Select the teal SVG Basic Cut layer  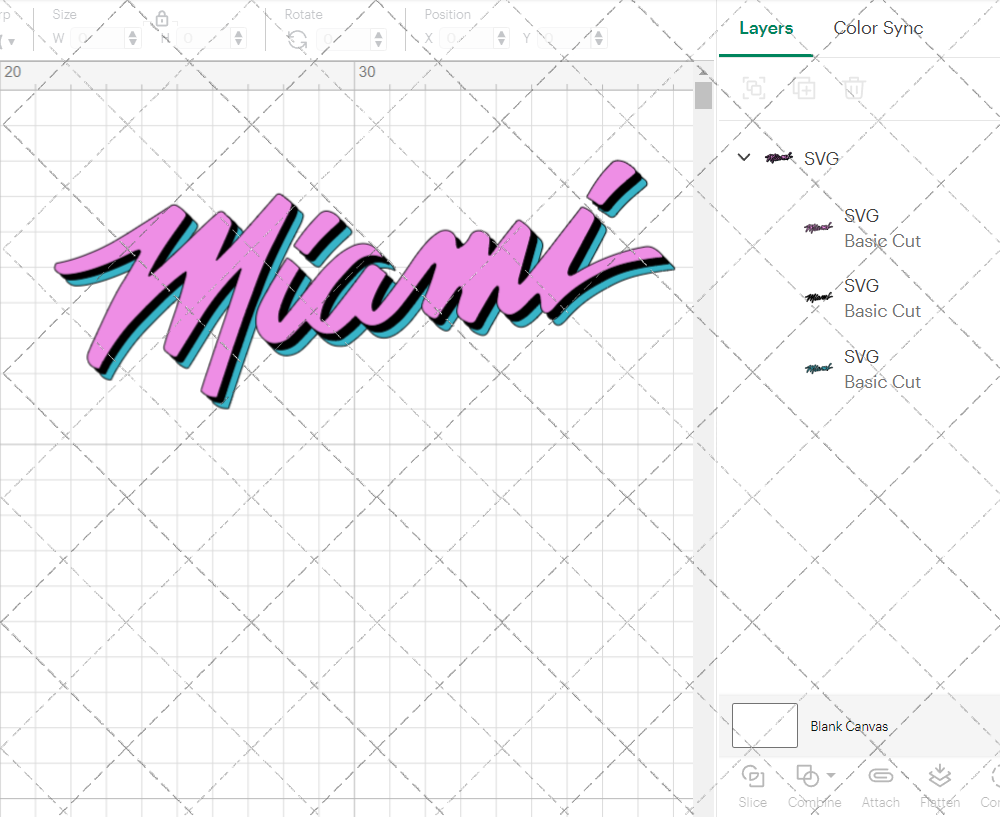[859, 369]
